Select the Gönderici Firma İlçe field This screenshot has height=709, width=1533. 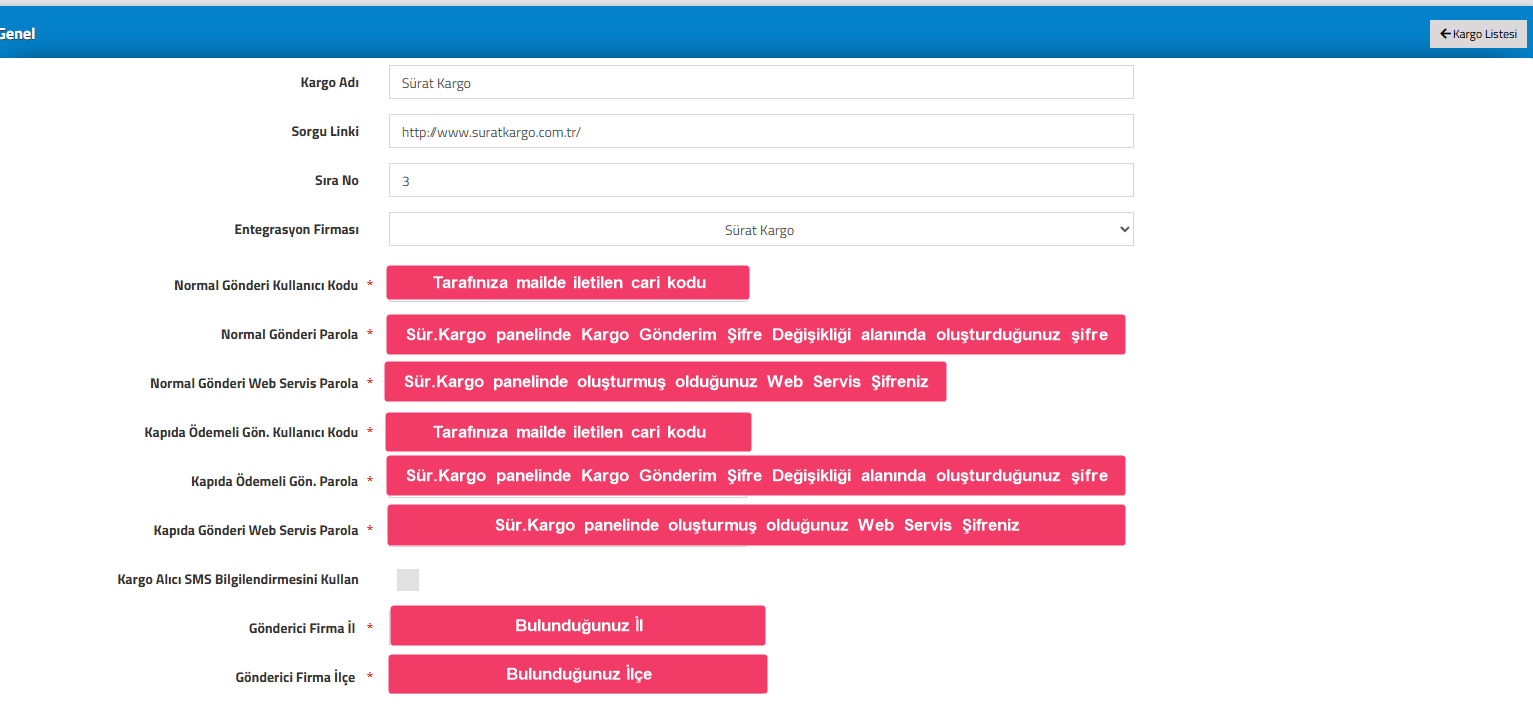tap(577, 674)
